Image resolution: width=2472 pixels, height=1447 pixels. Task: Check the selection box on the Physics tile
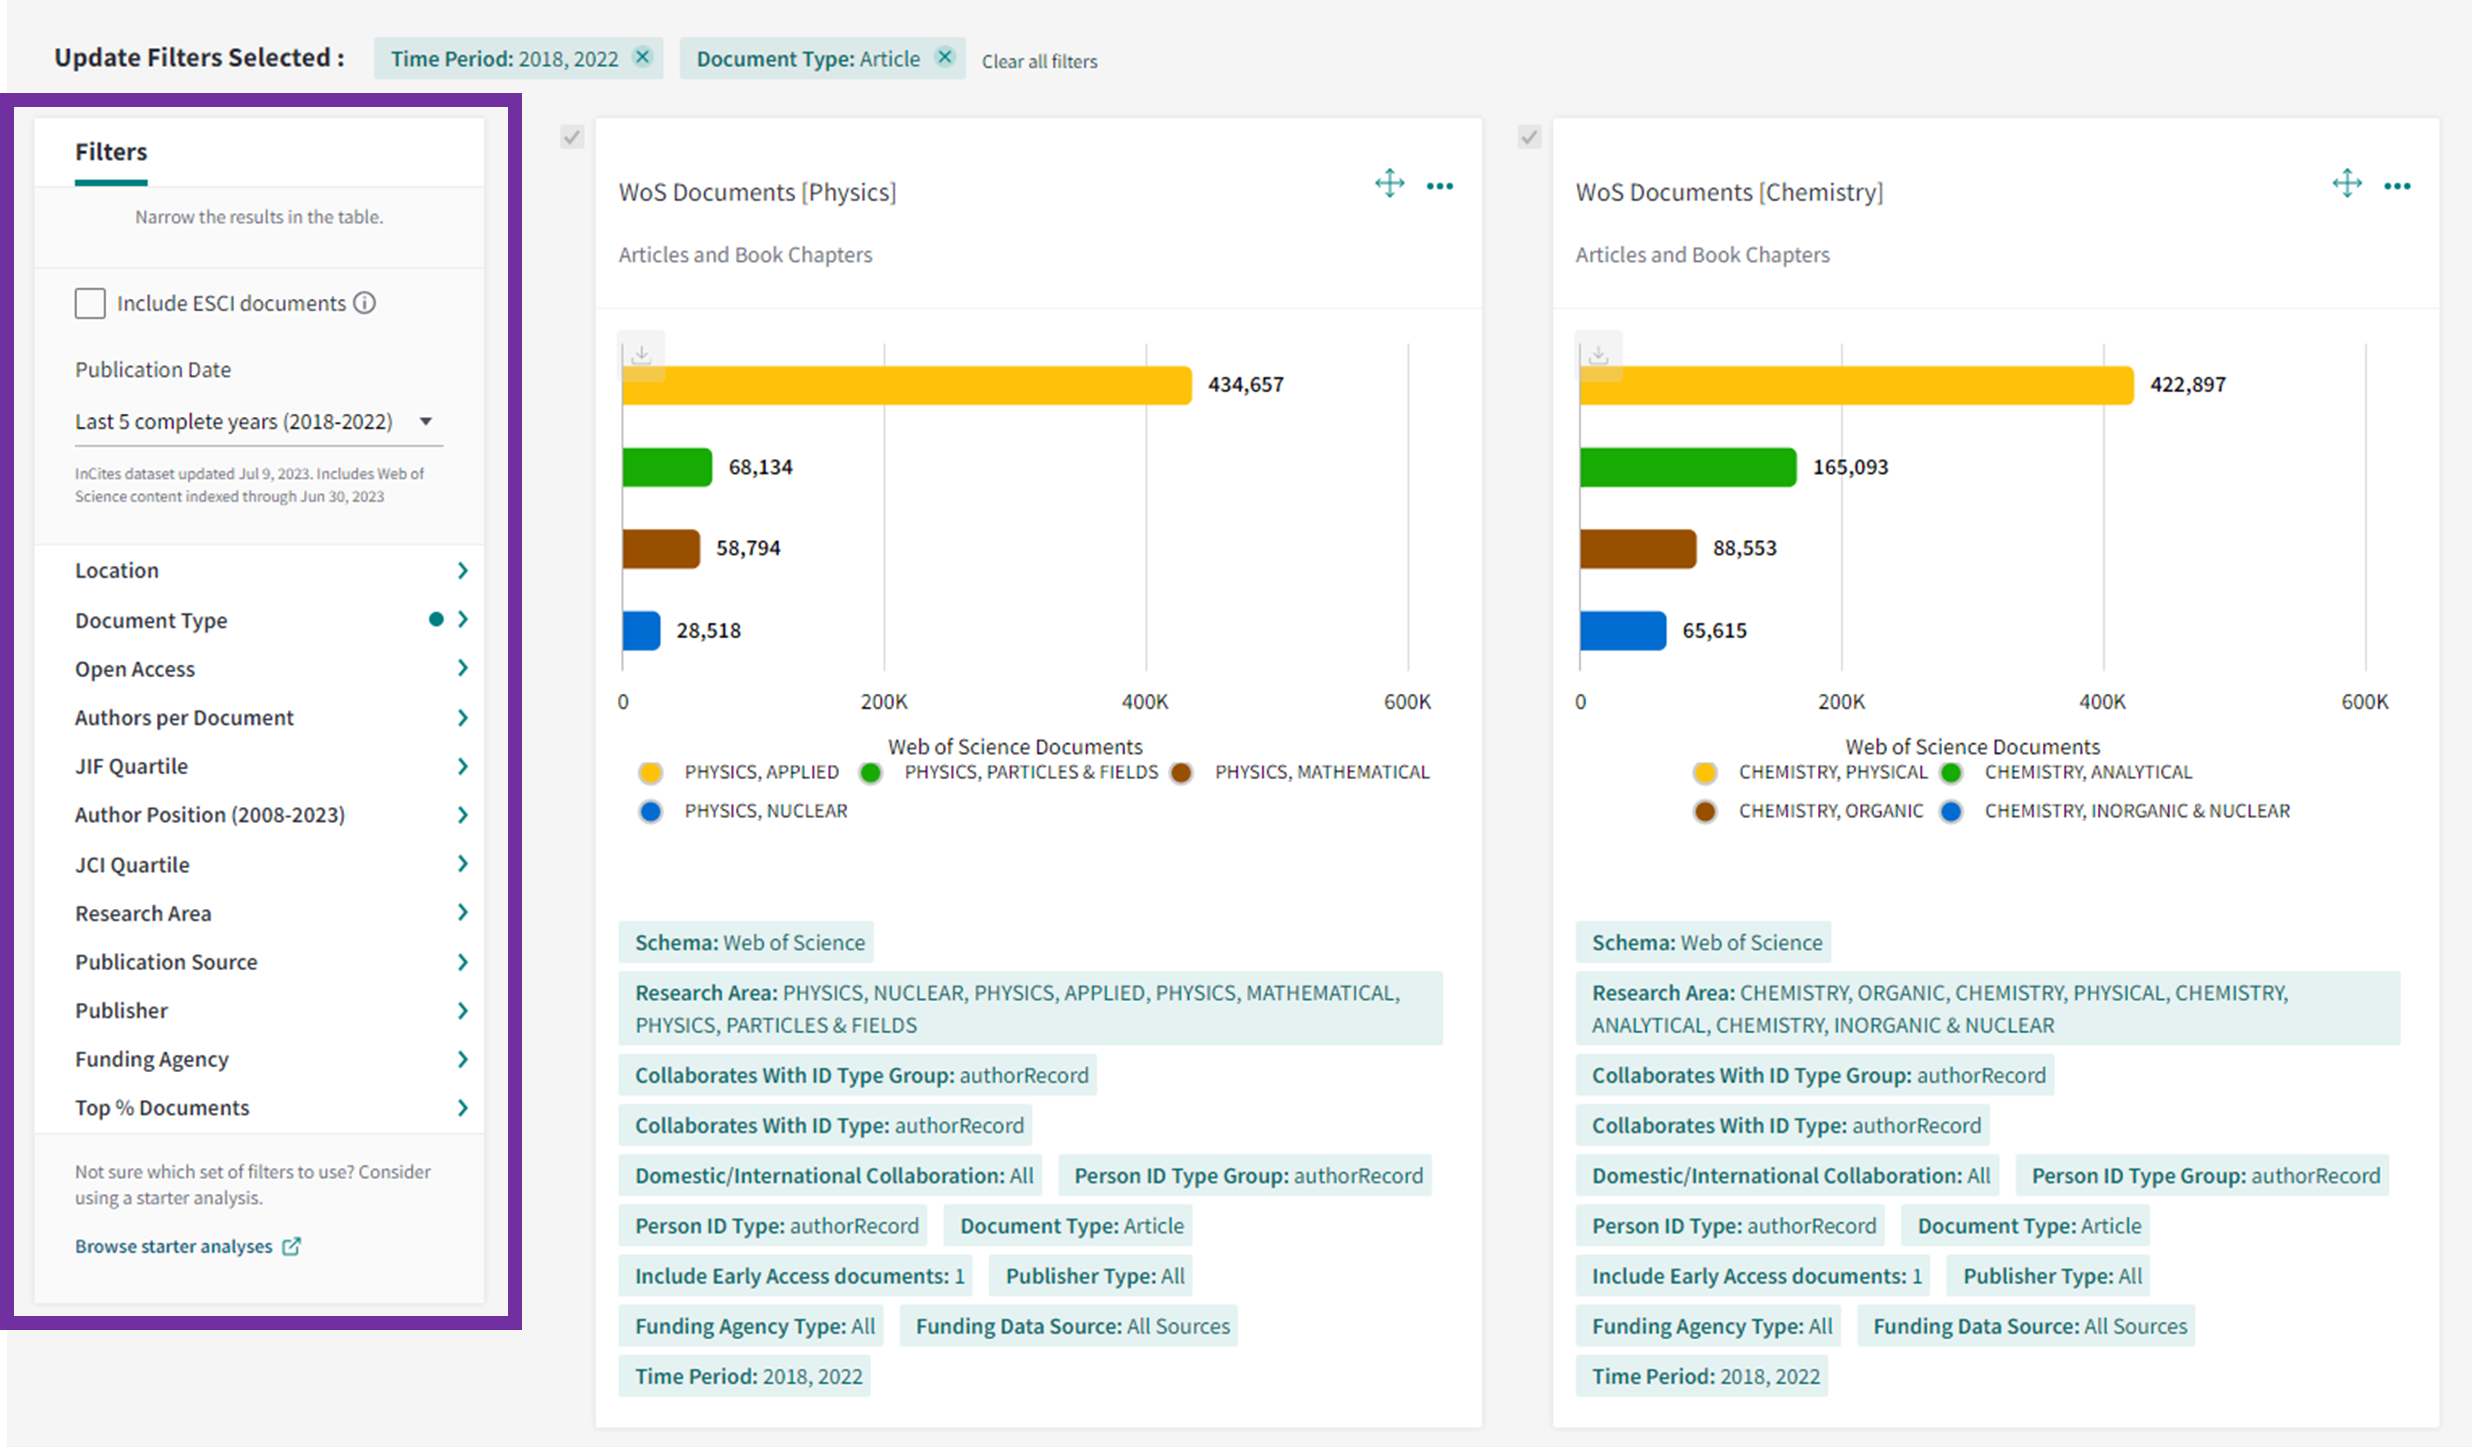pos(572,136)
